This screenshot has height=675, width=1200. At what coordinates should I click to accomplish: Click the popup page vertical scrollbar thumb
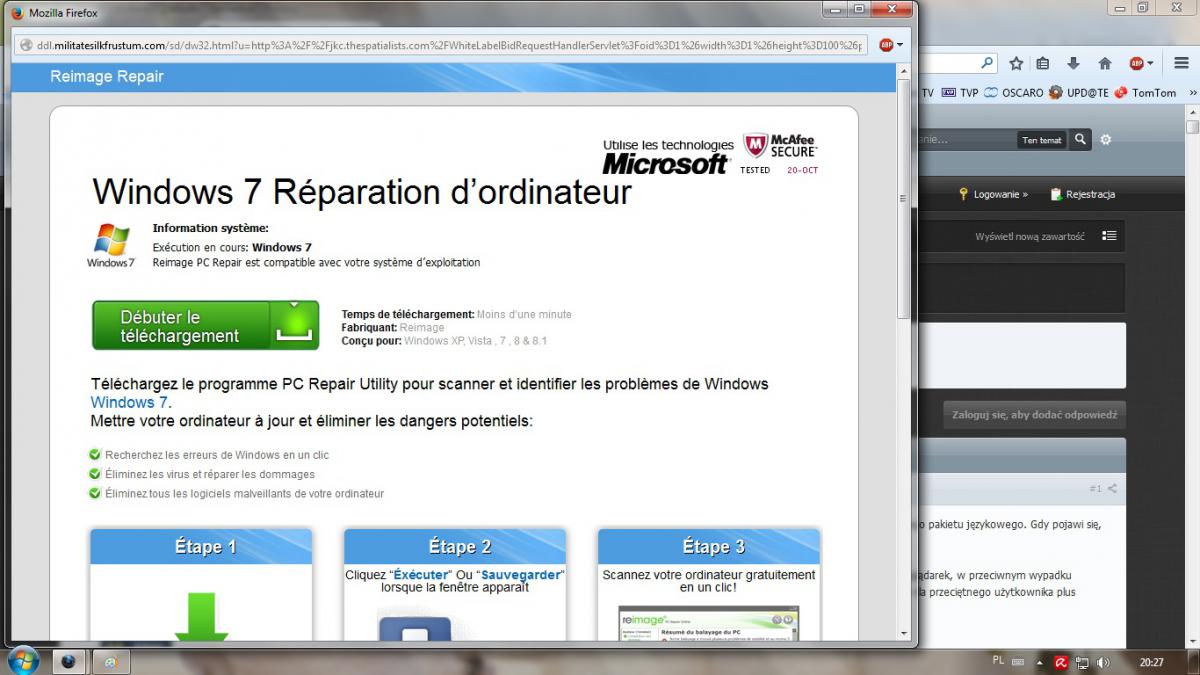pos(905,198)
